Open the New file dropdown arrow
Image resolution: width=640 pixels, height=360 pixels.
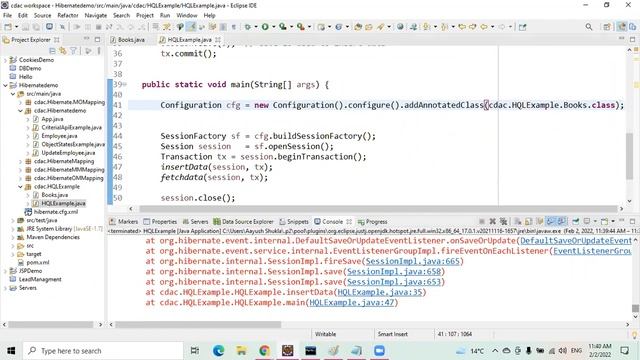[x=16, y=27]
